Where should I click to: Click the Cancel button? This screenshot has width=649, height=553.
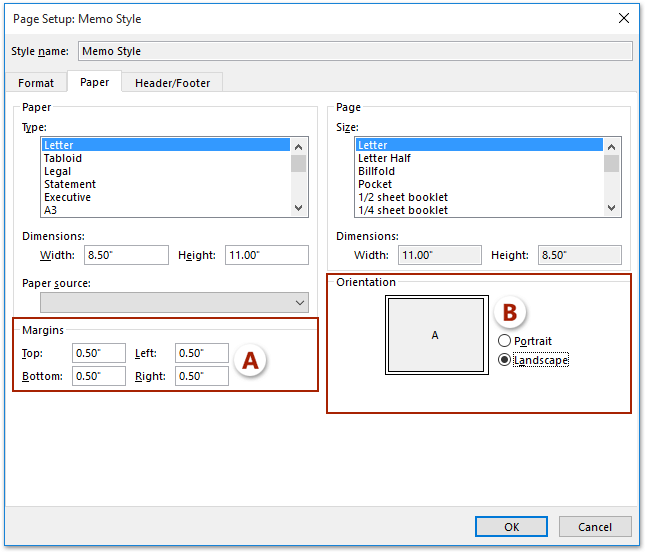(594, 527)
